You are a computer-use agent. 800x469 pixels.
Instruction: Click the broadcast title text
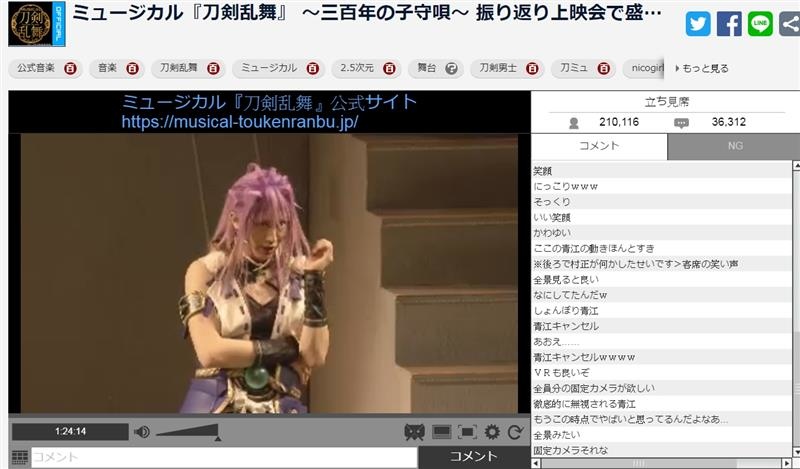[x=367, y=13]
